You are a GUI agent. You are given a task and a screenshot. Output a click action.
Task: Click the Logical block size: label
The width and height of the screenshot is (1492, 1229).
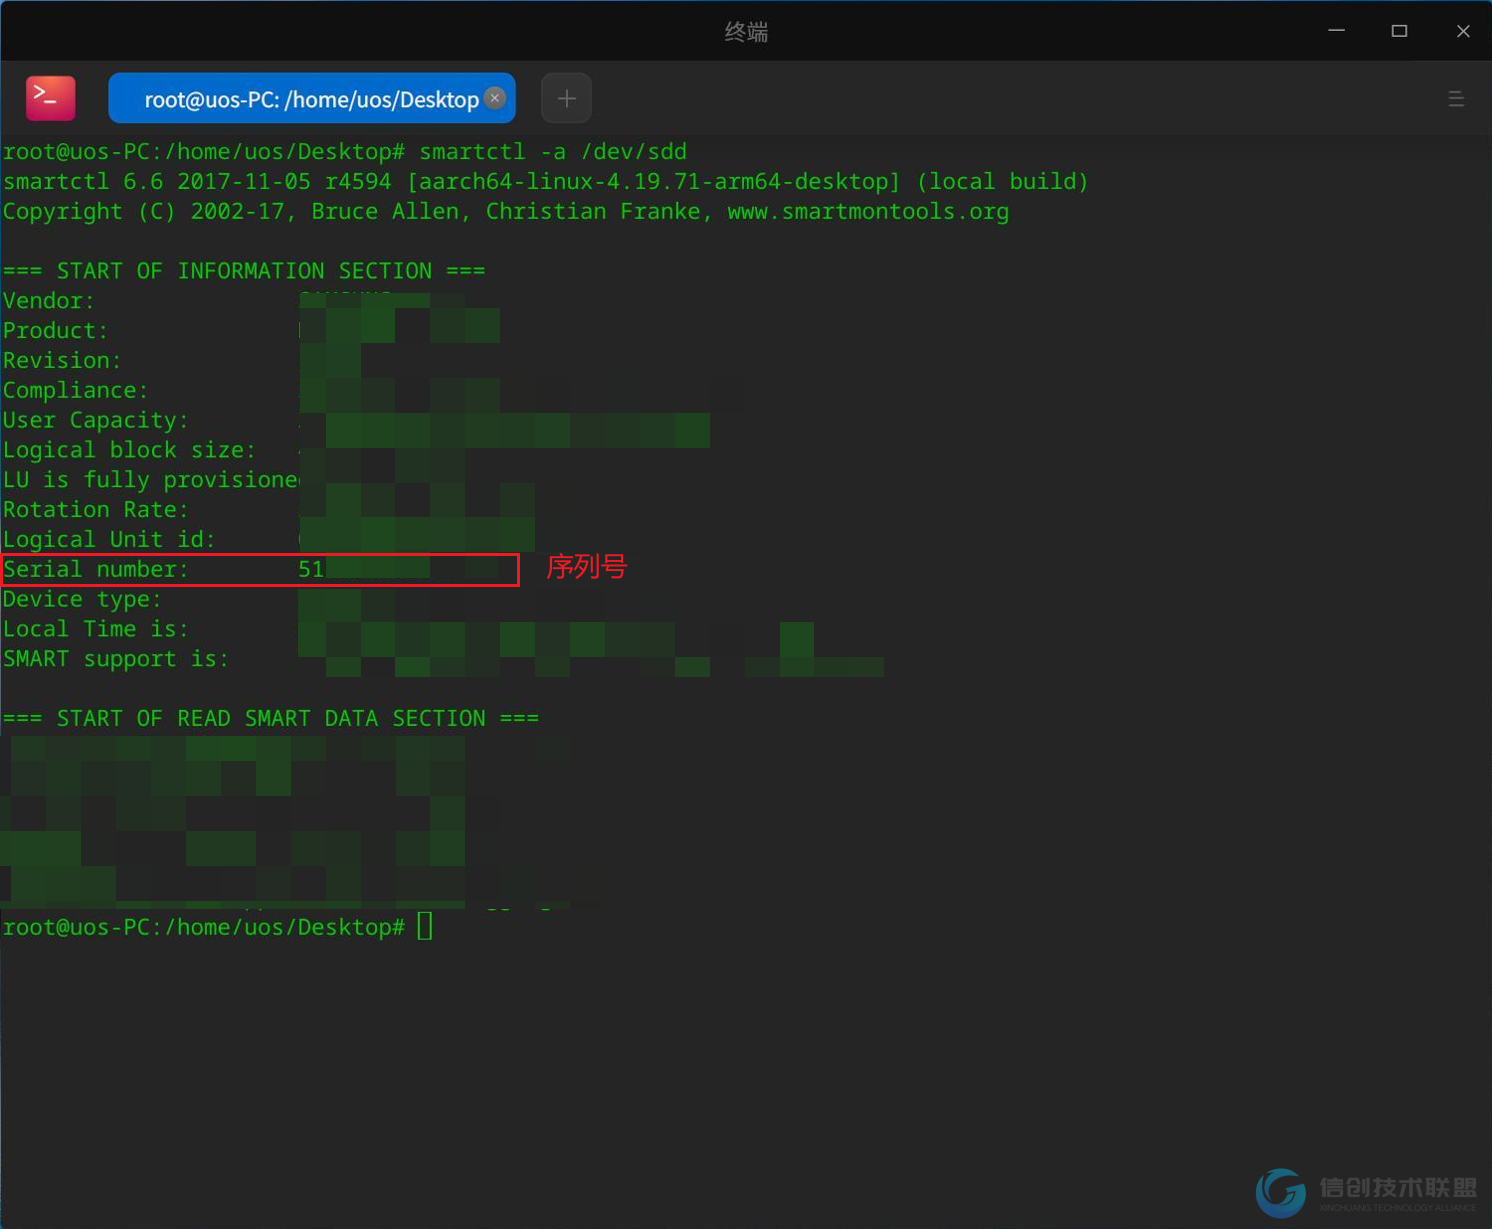click(129, 451)
